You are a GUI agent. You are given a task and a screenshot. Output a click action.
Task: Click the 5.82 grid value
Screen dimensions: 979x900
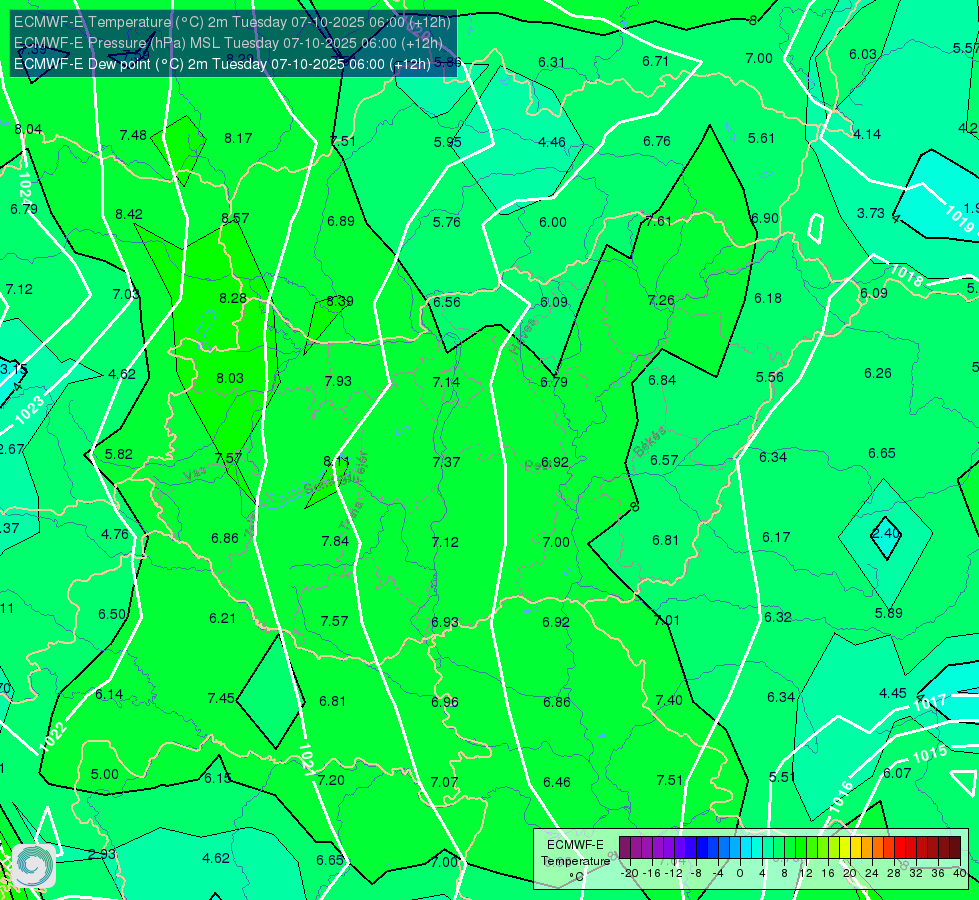coord(119,455)
